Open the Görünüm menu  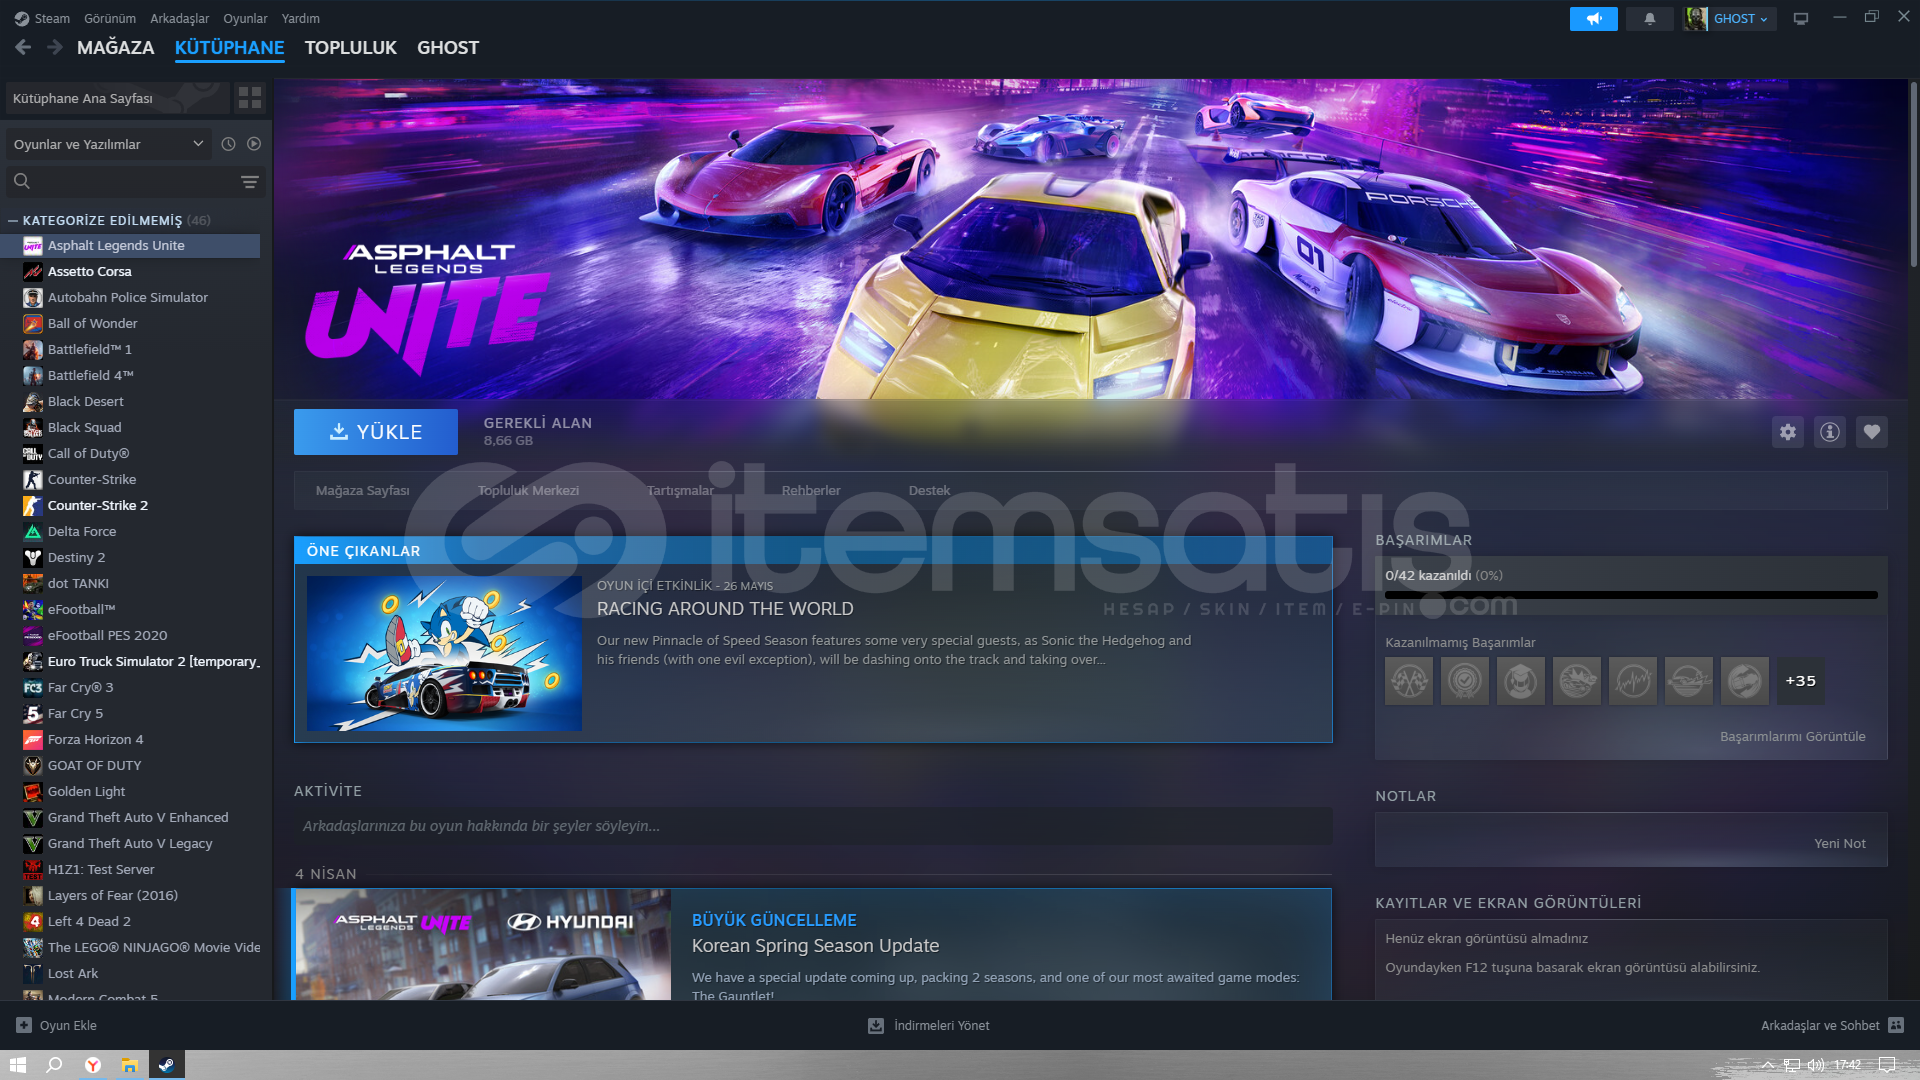coord(110,18)
